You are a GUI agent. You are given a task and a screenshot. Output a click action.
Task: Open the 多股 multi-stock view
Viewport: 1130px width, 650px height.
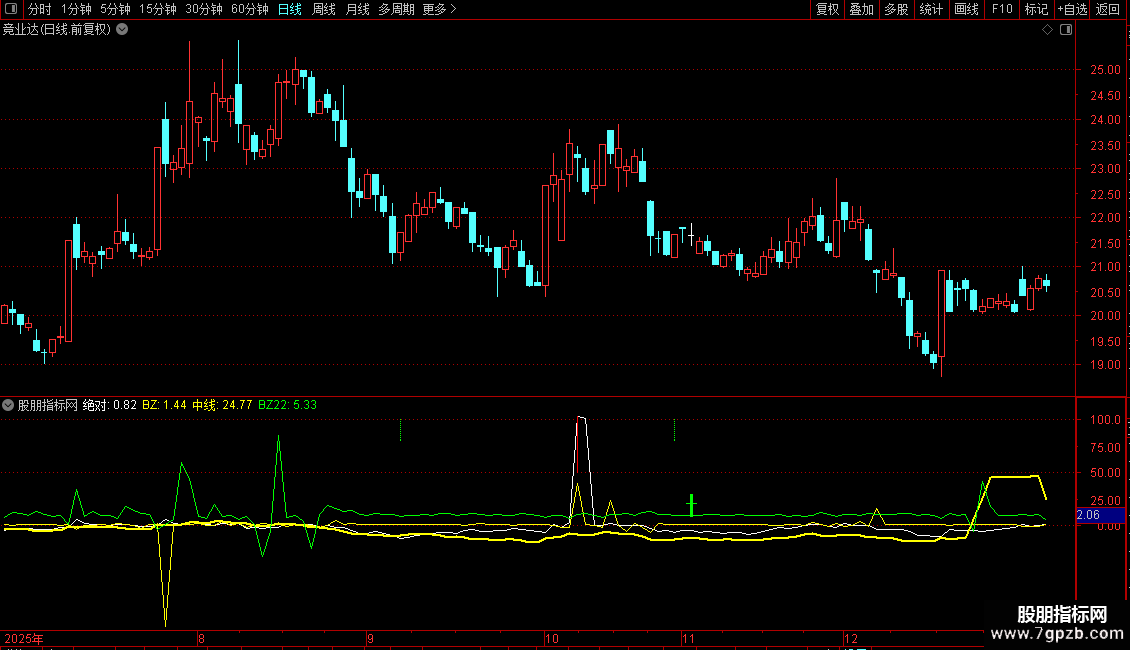coord(896,9)
